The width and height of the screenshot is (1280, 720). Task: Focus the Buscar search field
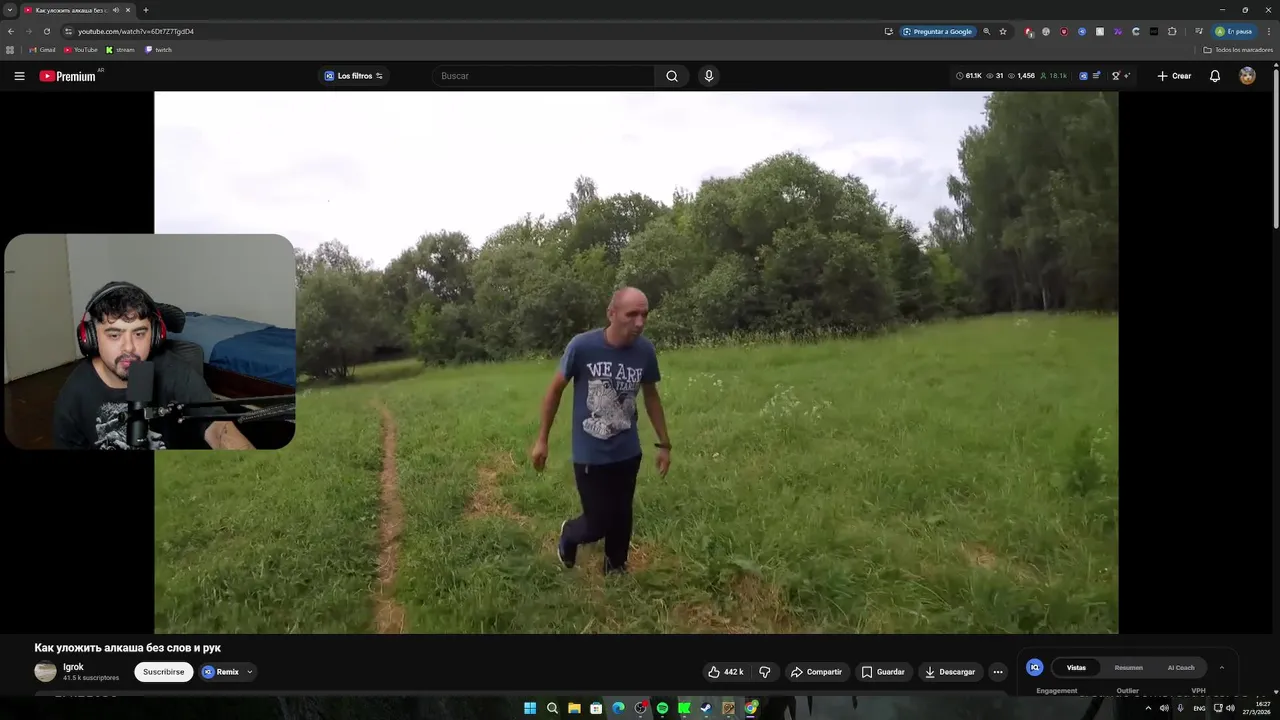pyautogui.click(x=545, y=76)
